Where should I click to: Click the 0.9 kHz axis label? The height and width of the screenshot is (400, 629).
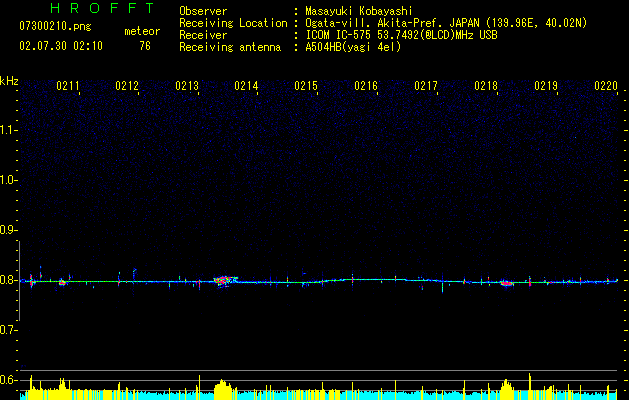8,230
